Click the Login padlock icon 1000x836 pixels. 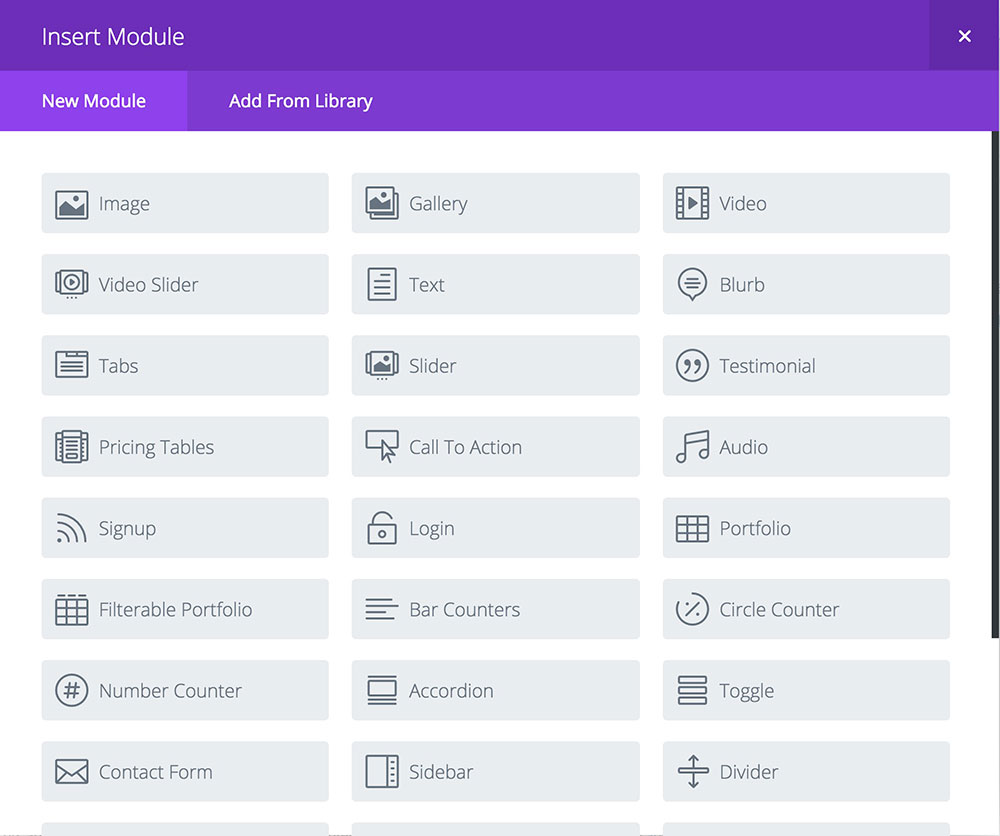(382, 527)
